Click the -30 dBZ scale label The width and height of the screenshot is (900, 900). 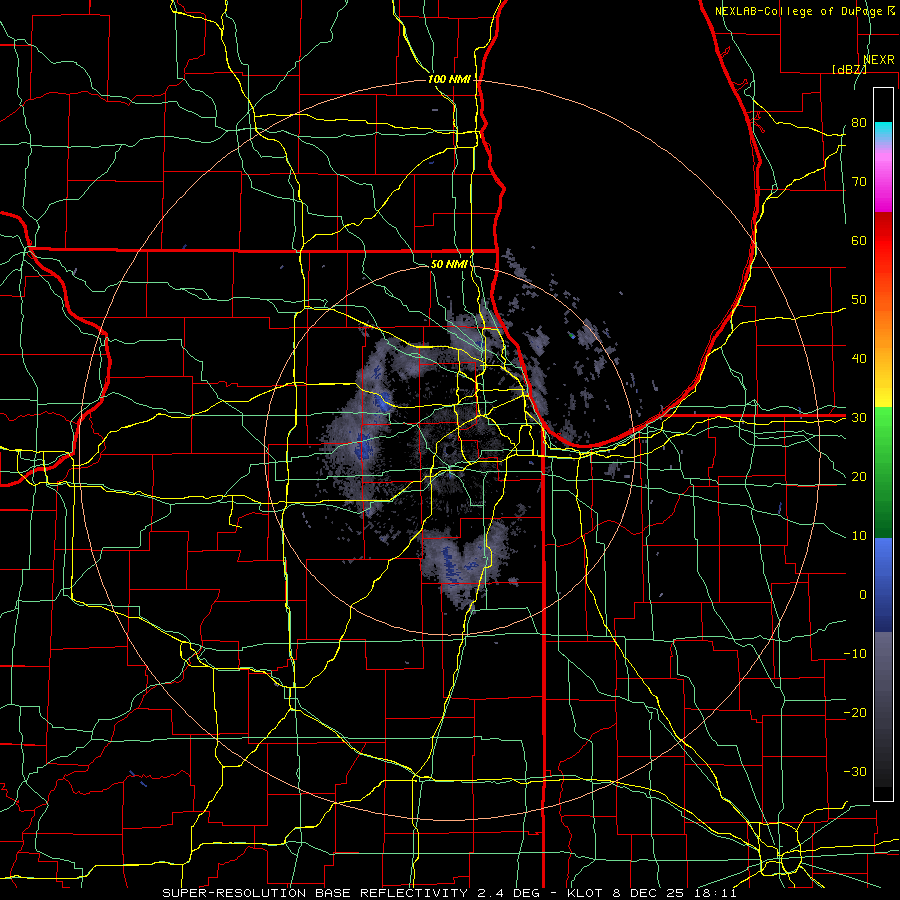pyautogui.click(x=855, y=772)
